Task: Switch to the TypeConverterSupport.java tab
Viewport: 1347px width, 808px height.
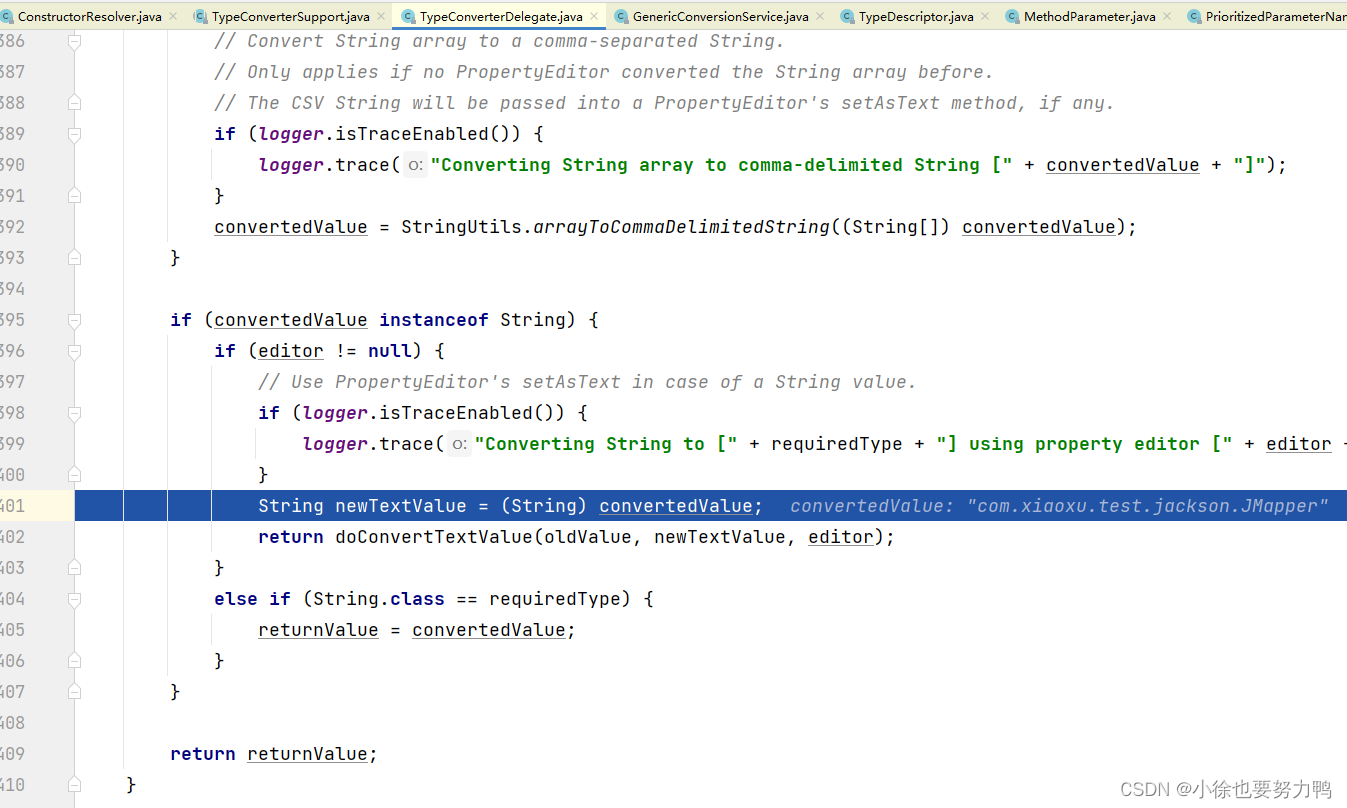Action: point(290,17)
